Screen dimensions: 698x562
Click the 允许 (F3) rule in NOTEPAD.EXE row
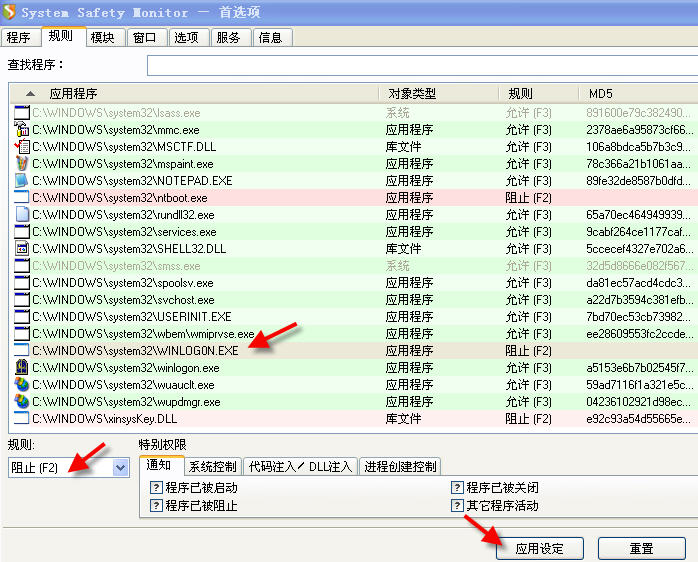528,181
